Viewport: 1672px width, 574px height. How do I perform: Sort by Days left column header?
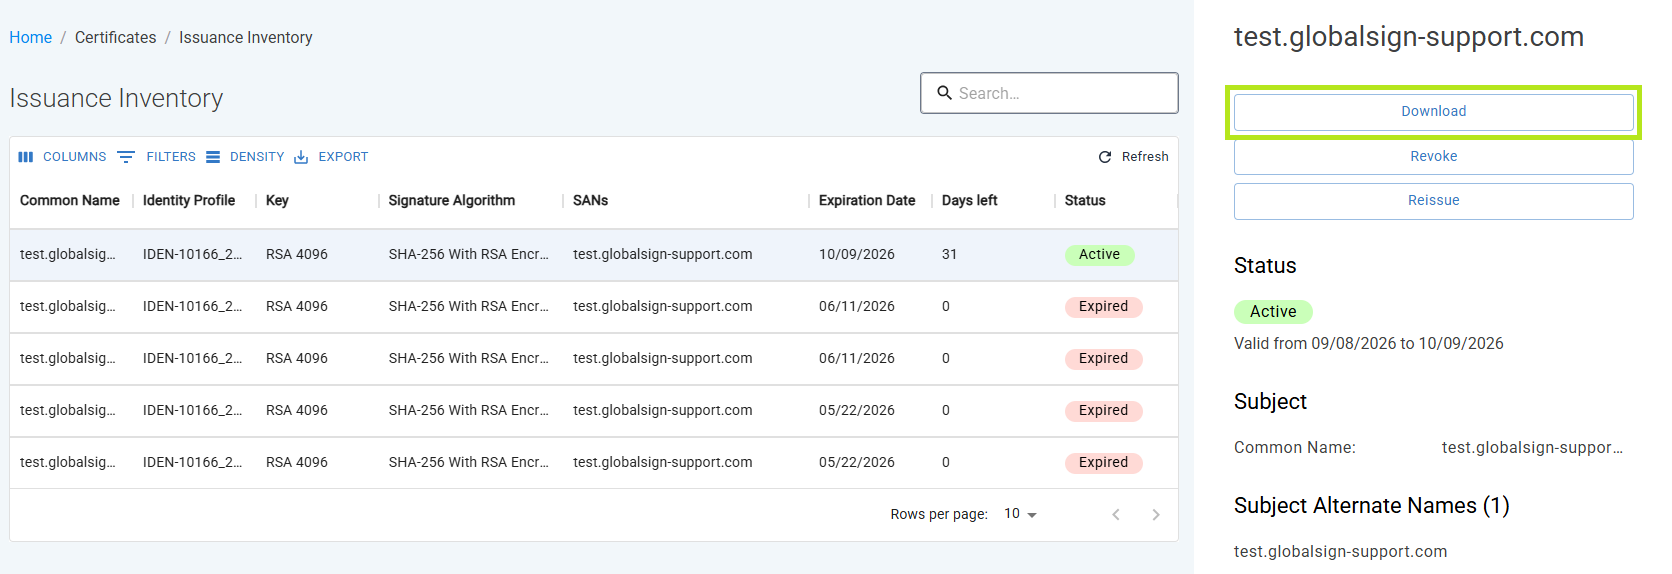[x=970, y=201]
